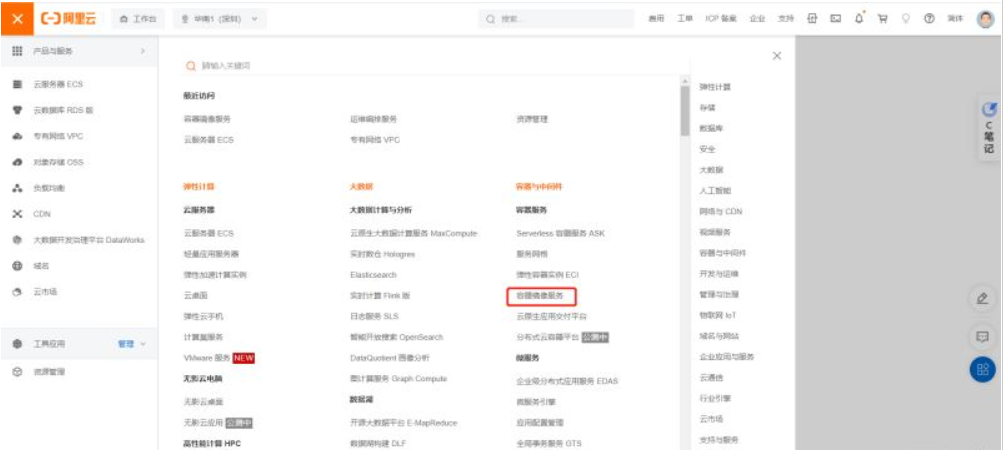Screen dimensions: 1003x450
Task: Select 网络与 CDN in the right index
Action: coord(721,211)
